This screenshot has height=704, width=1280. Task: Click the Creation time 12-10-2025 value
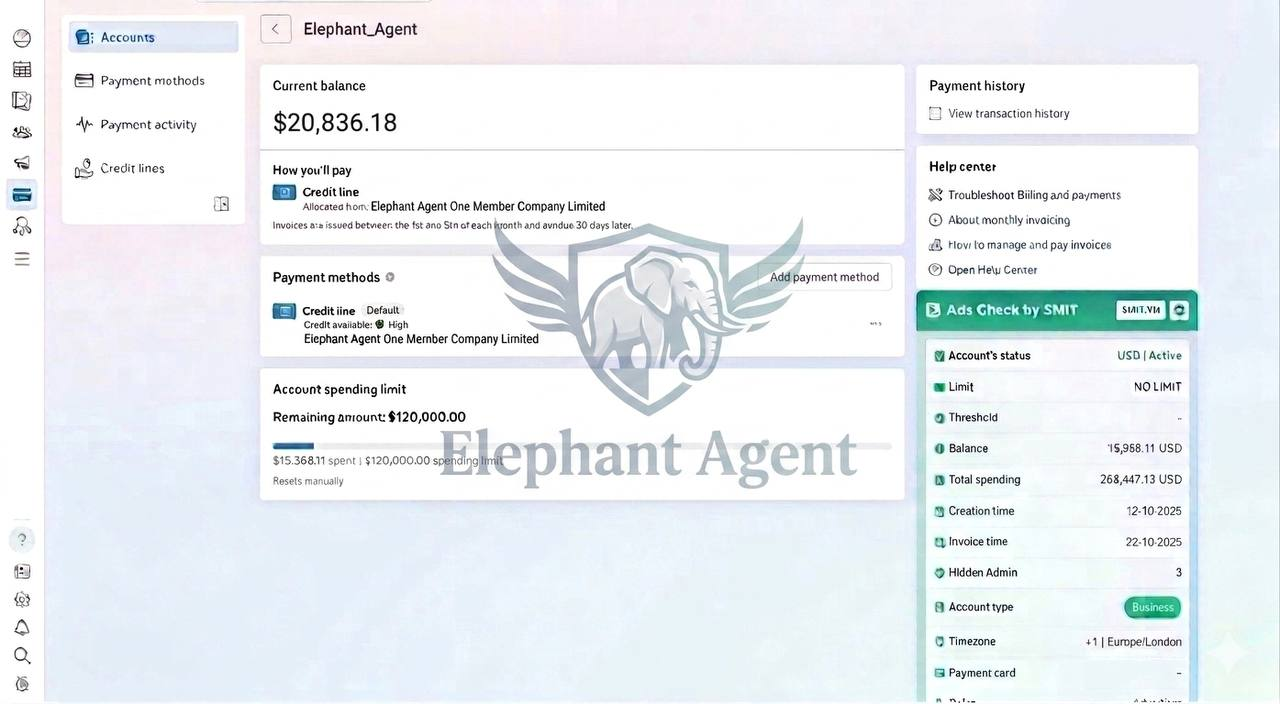(1154, 511)
